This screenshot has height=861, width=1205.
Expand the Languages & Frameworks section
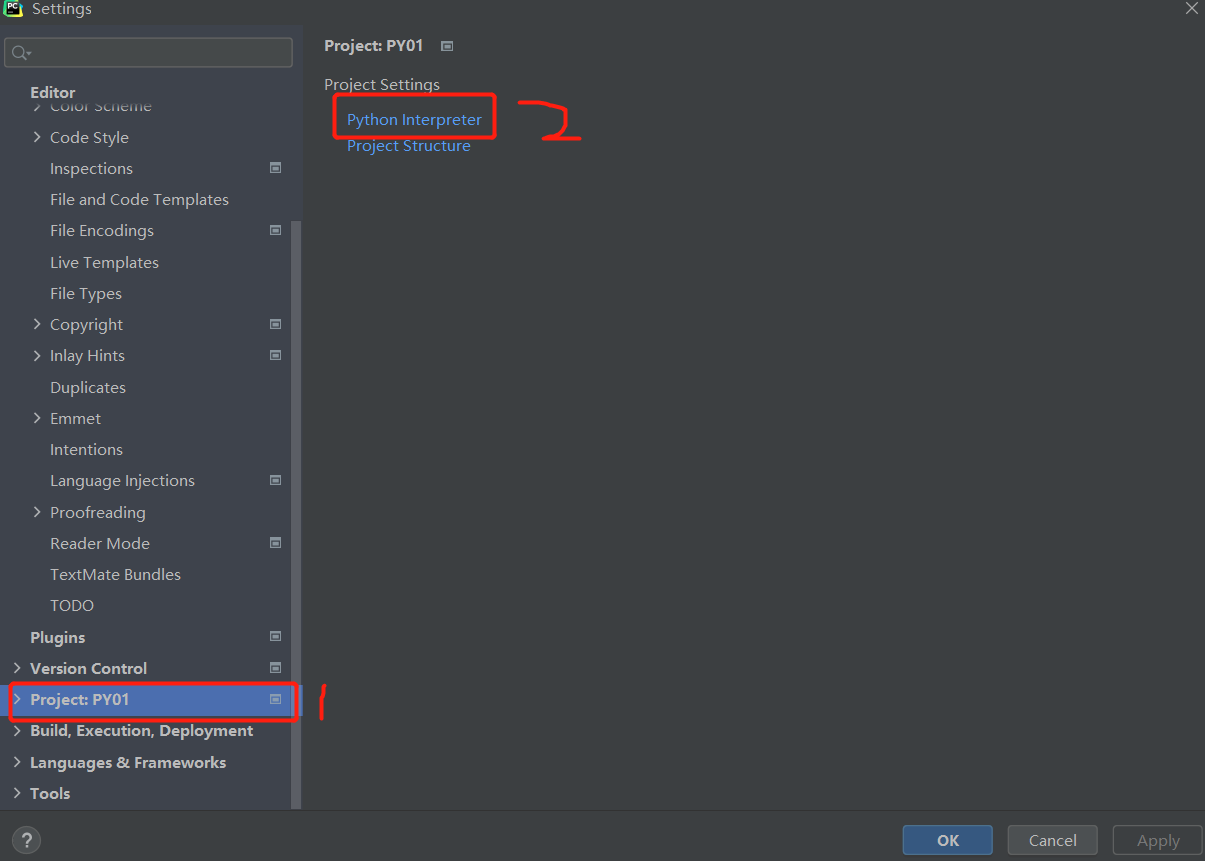coord(17,762)
